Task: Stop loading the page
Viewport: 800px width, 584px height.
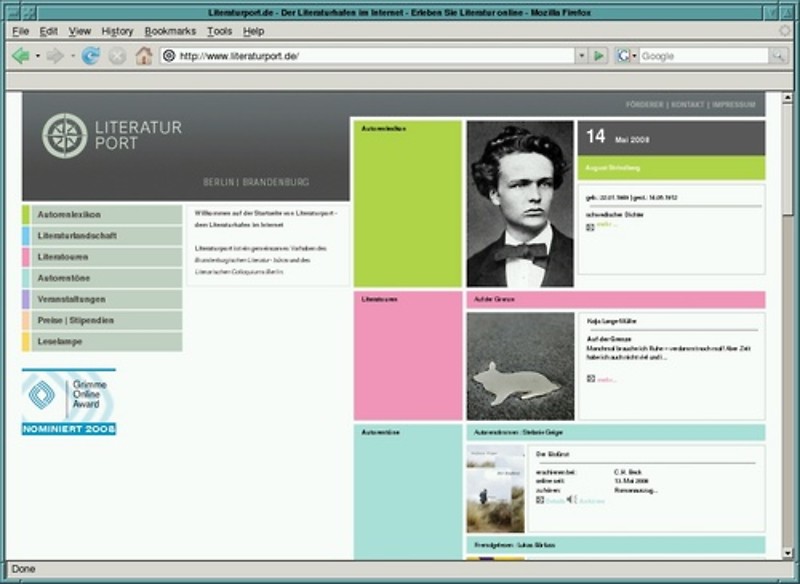Action: tap(117, 56)
